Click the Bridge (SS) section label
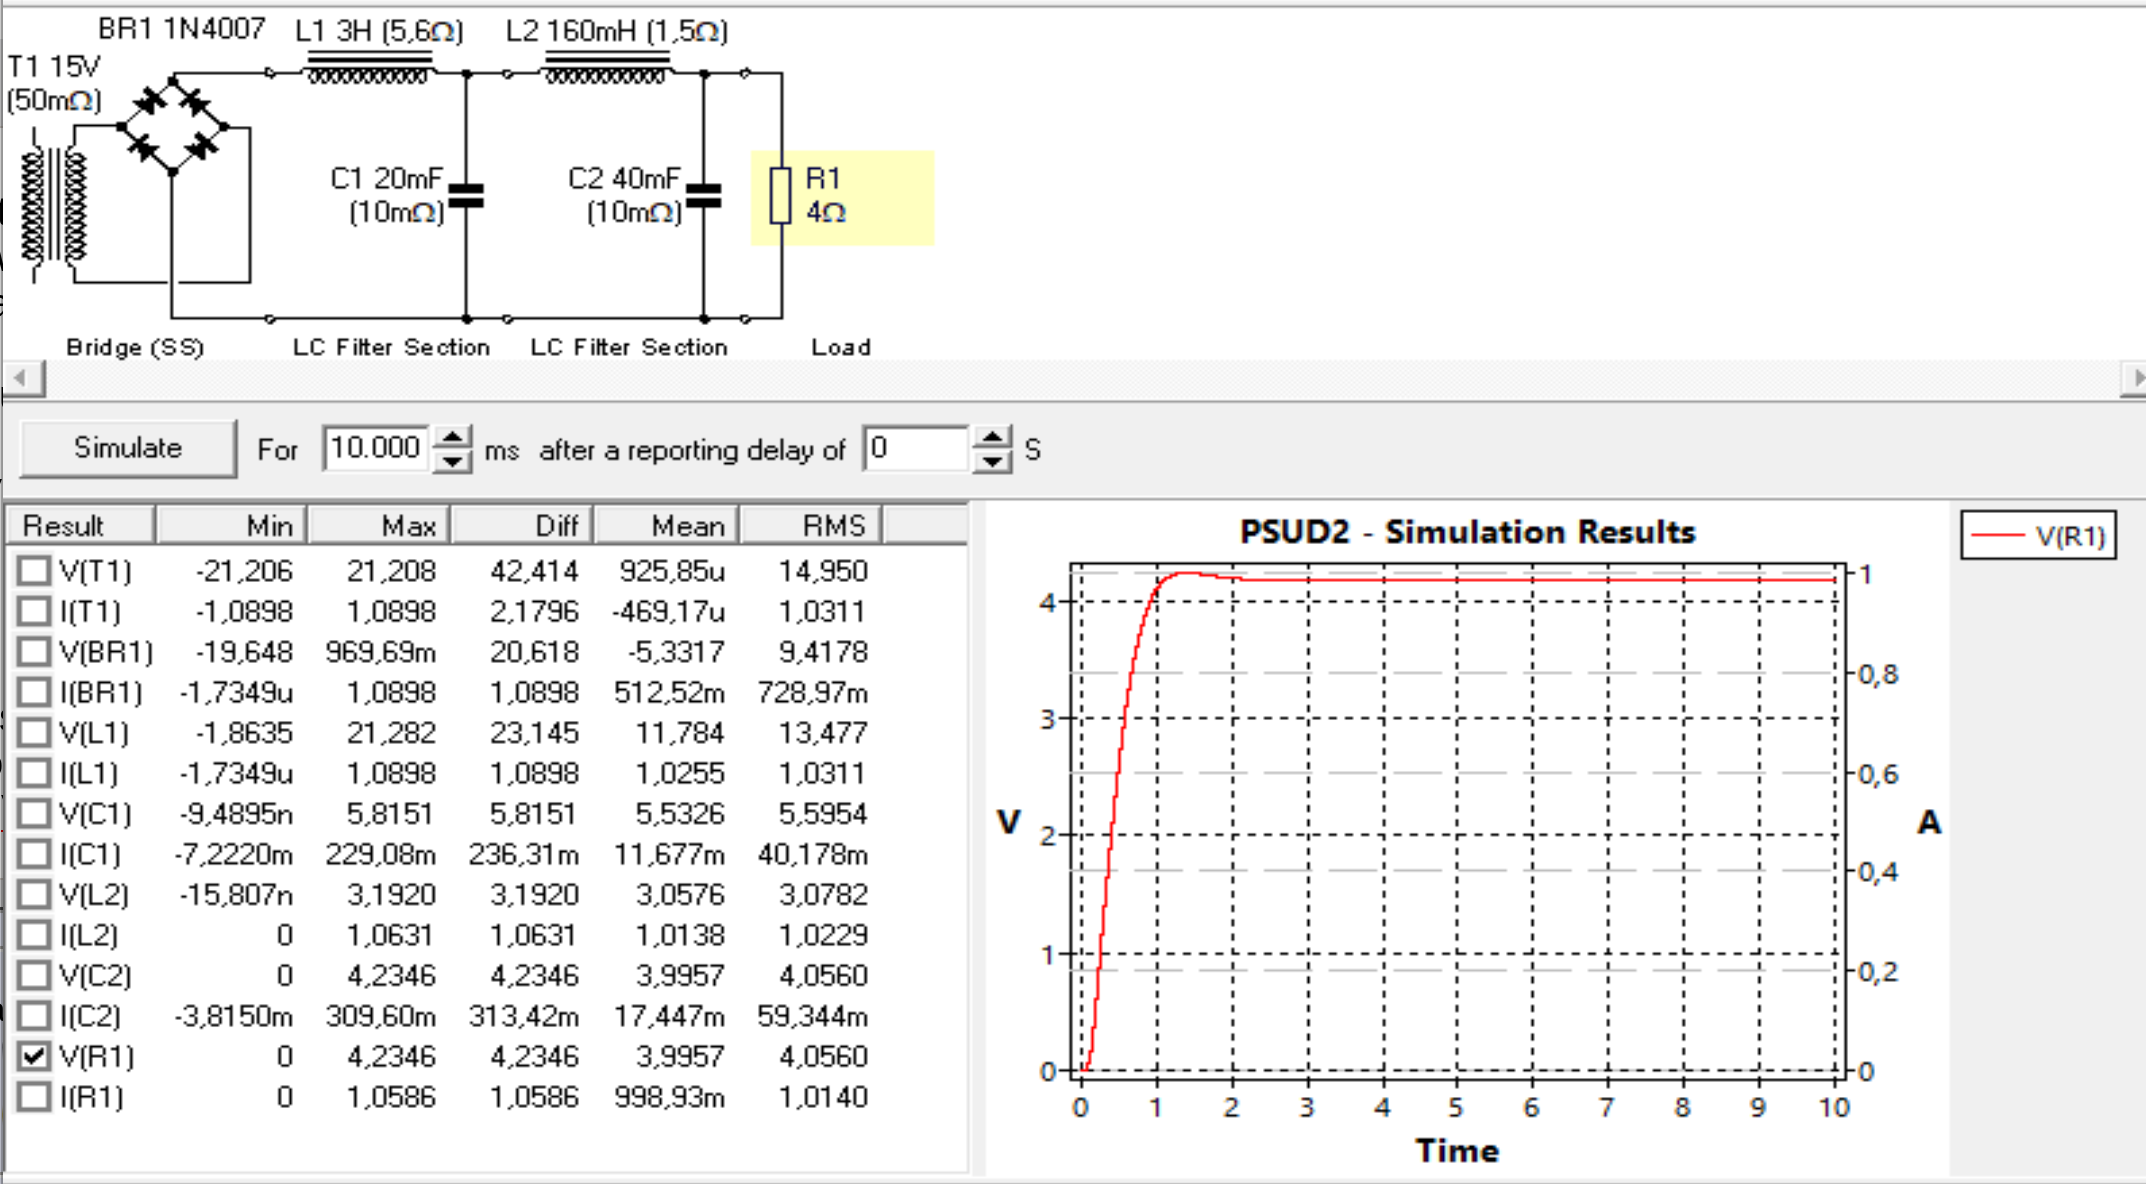 [135, 347]
